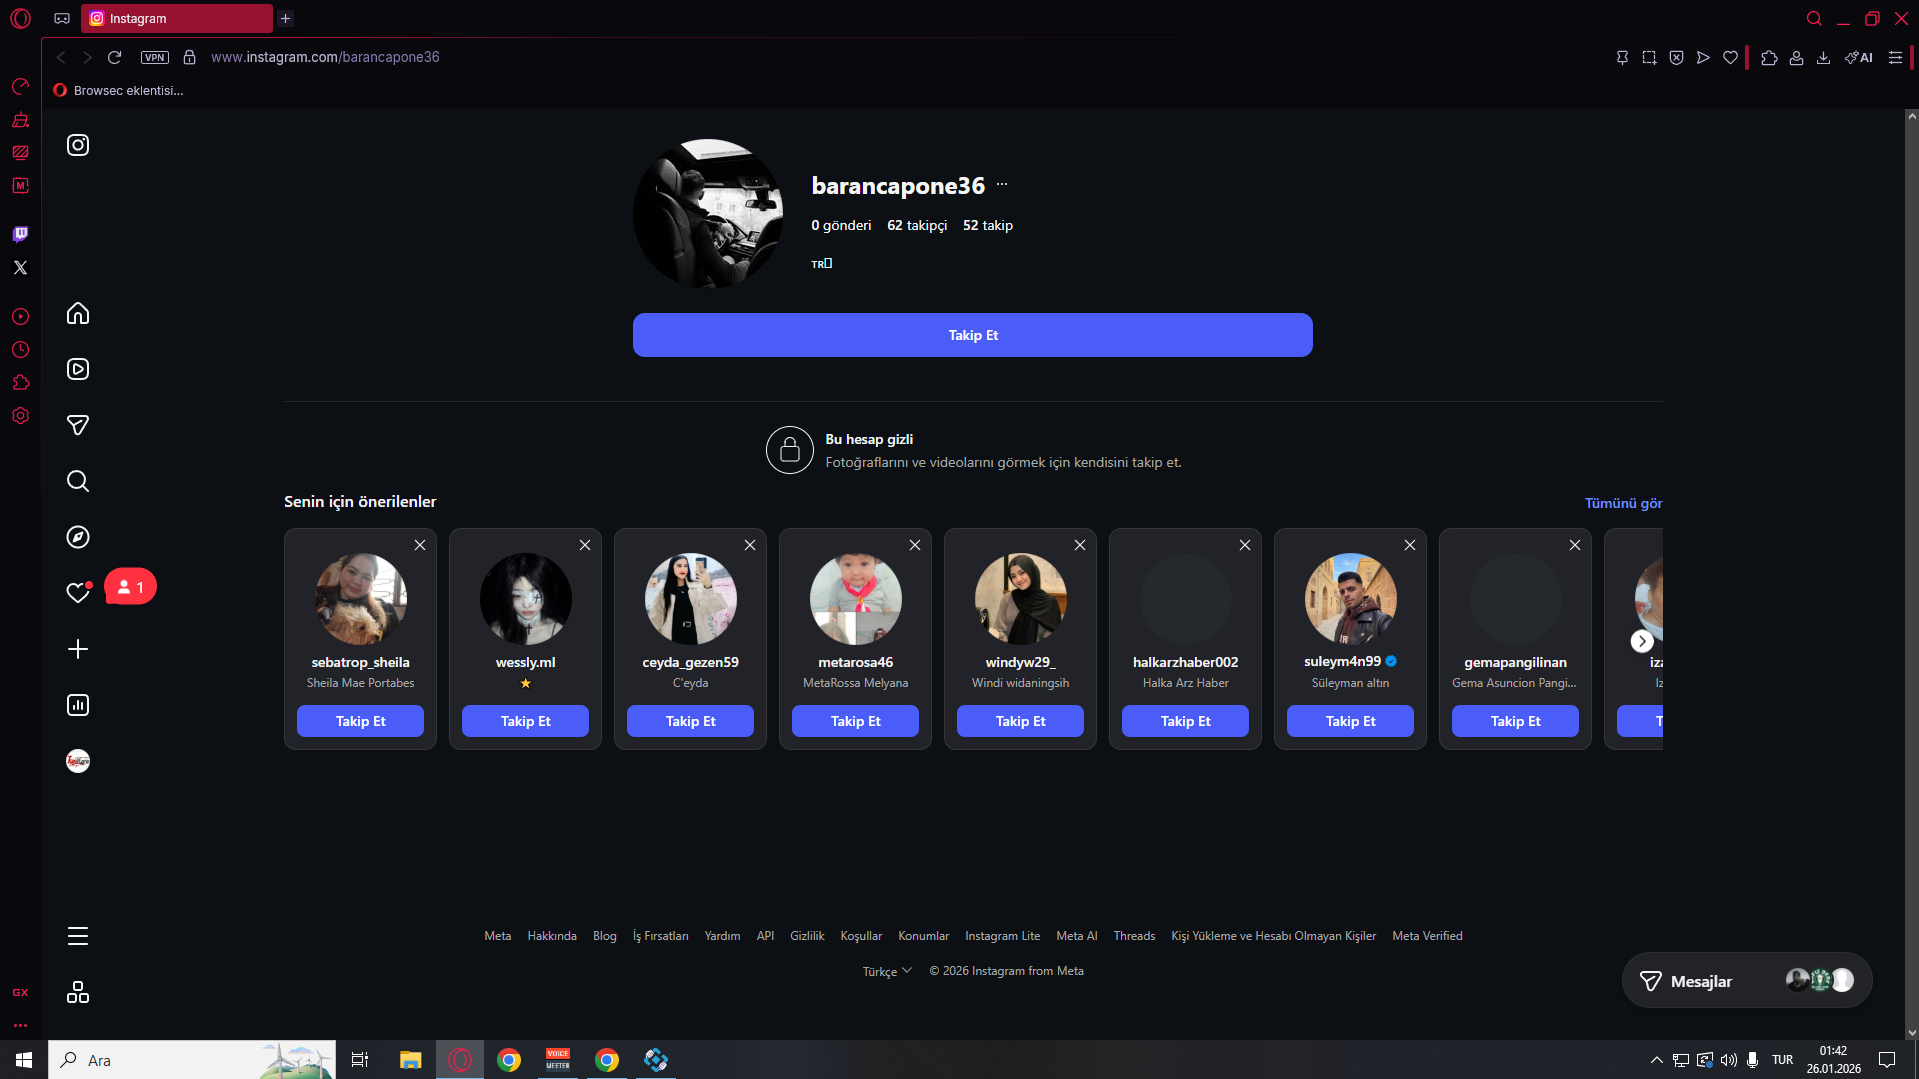Viewport: 1919px width, 1079px height.
Task: Open Instagram home feed icon
Action: tap(78, 314)
